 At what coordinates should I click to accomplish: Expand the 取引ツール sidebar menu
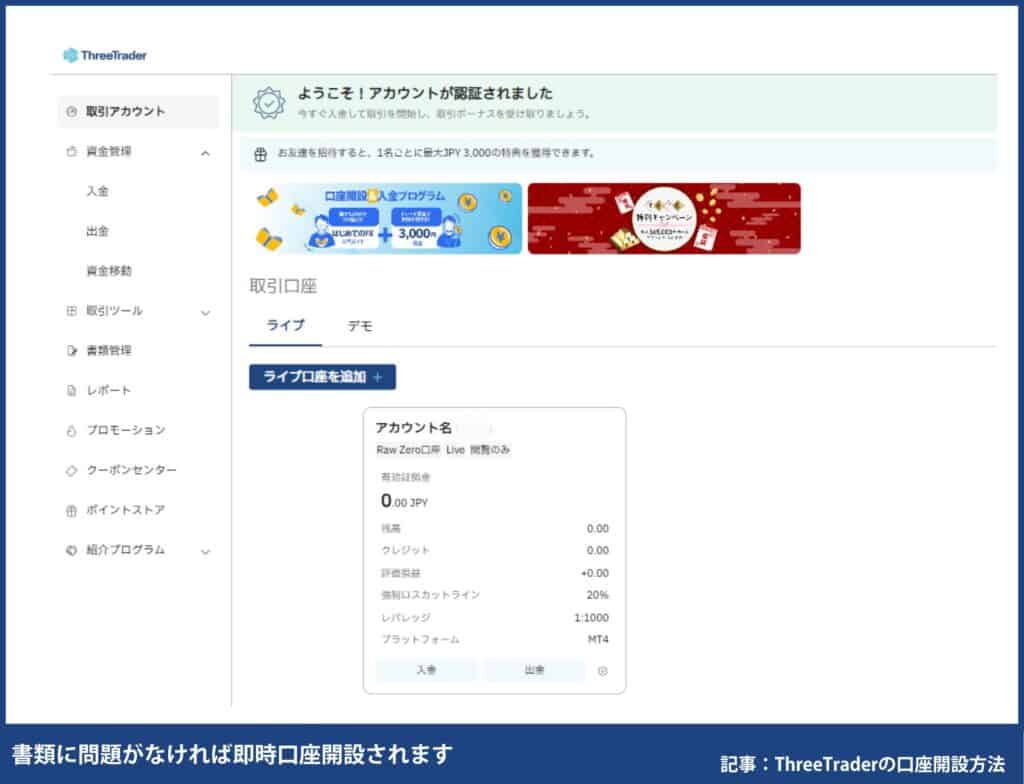[x=206, y=311]
